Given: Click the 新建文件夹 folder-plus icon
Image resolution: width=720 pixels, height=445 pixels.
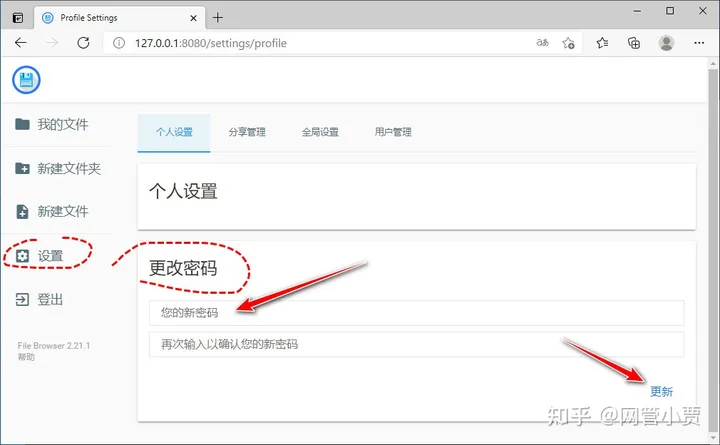Looking at the screenshot, I should (22, 168).
